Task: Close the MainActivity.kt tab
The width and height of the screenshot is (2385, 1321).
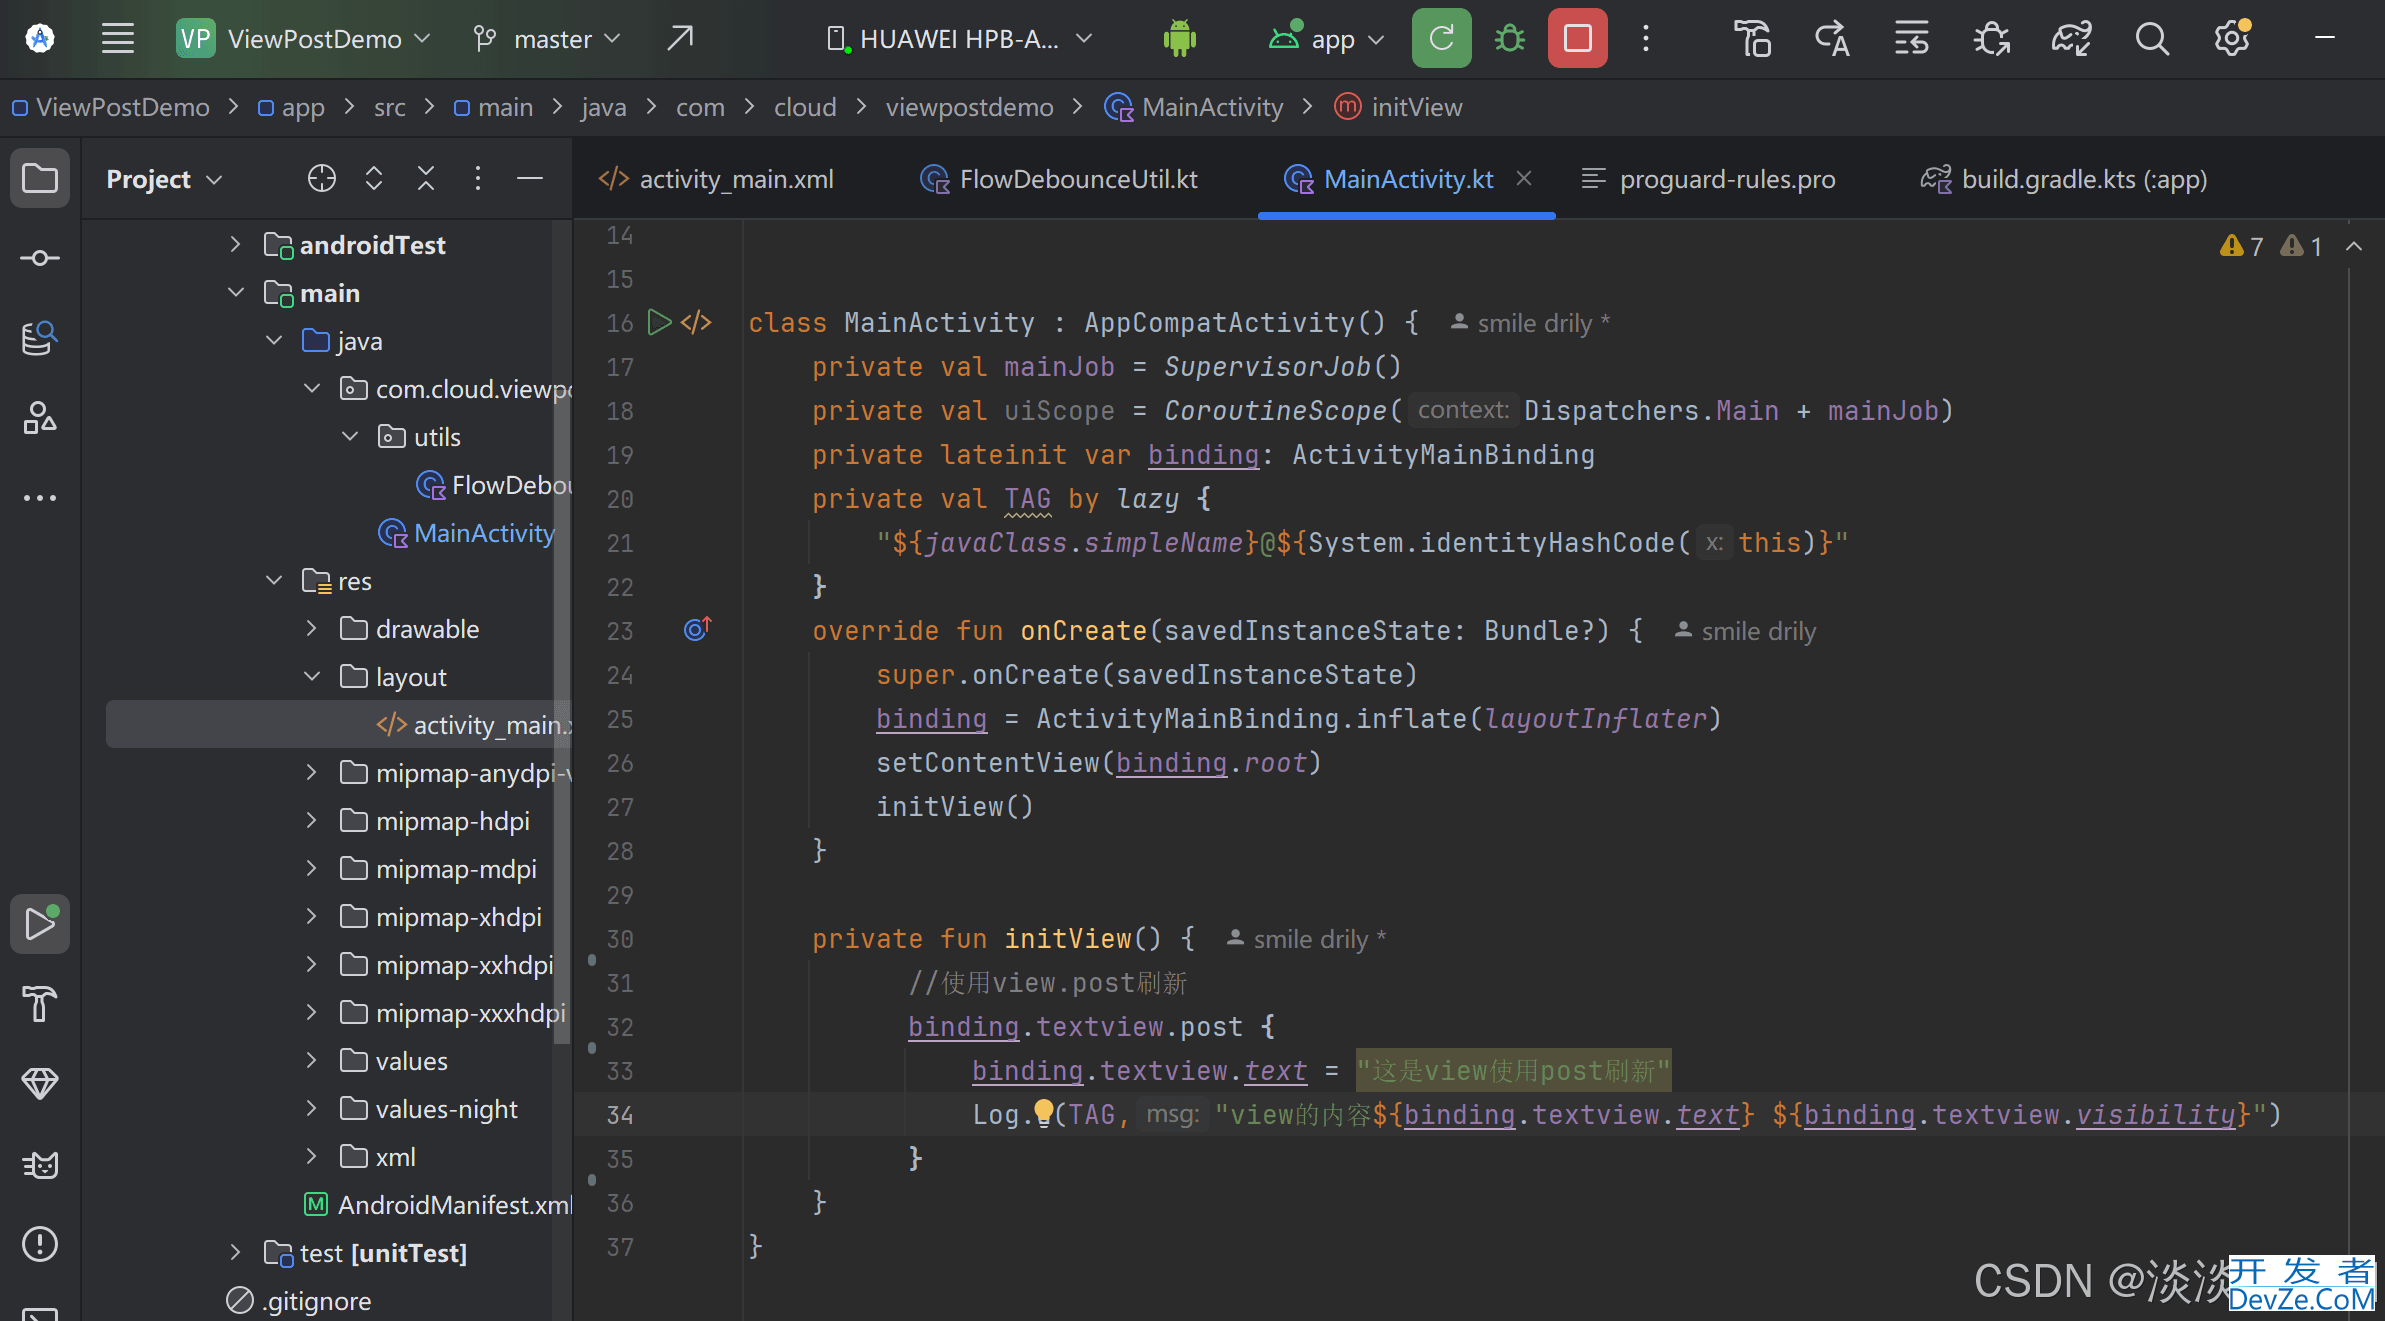Action: pyautogui.click(x=1524, y=178)
